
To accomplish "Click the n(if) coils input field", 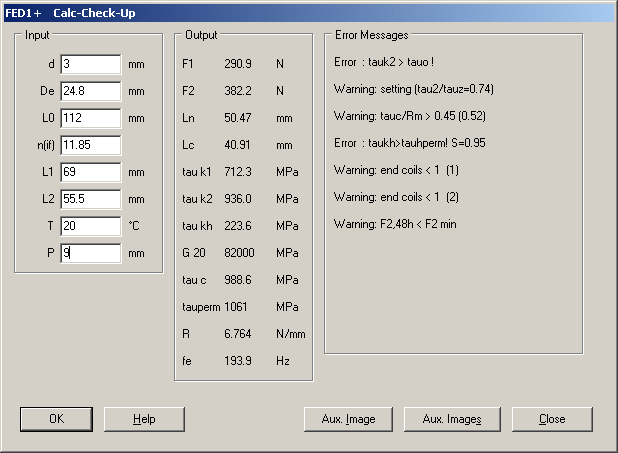I will (x=90, y=145).
